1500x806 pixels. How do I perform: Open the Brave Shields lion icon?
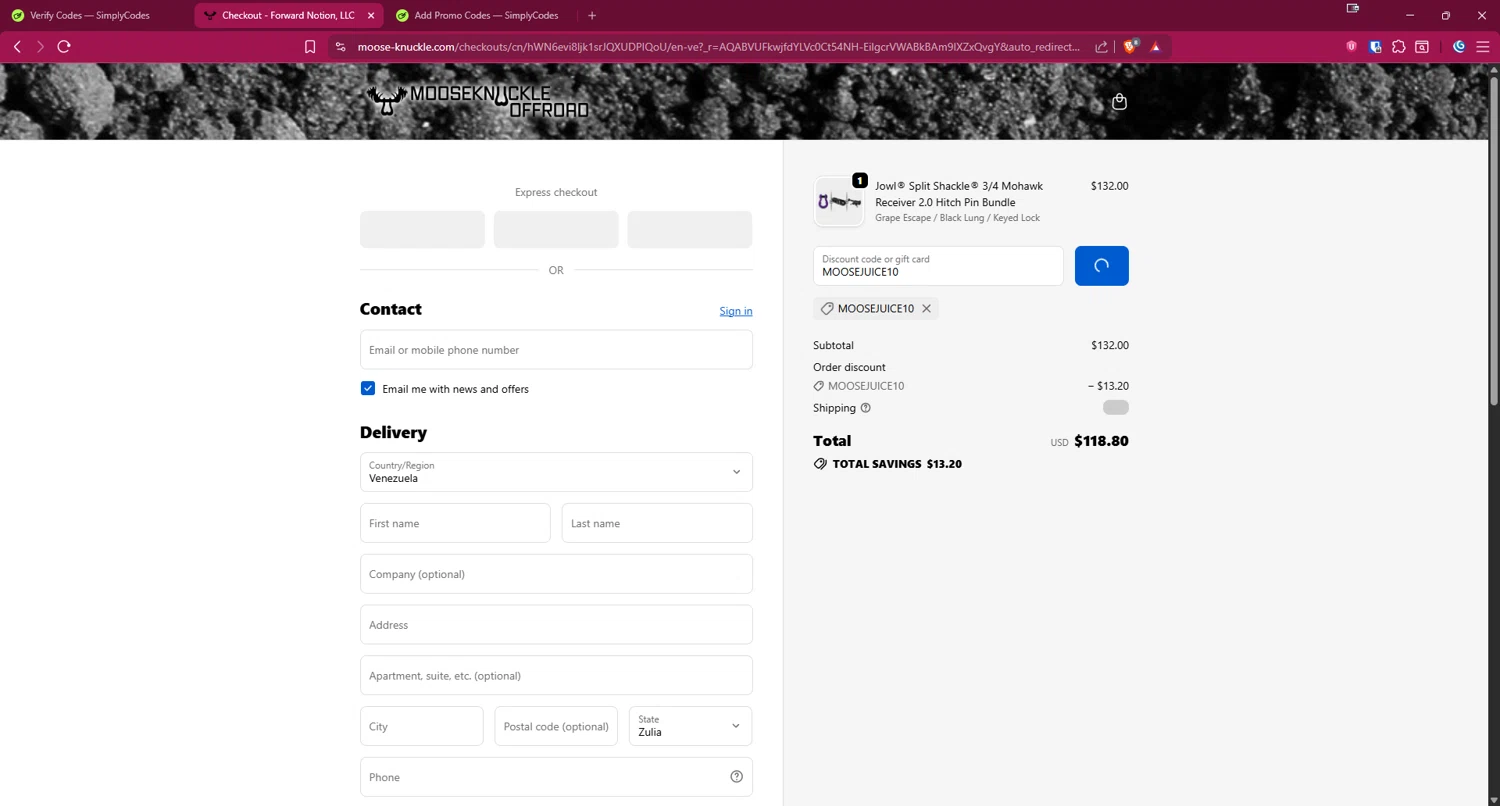point(1131,46)
